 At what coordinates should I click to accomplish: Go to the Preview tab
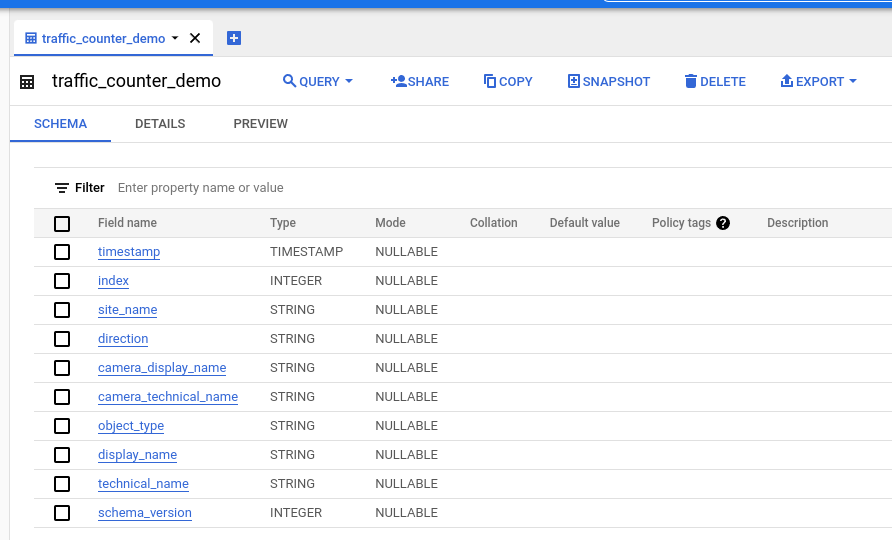coord(260,124)
